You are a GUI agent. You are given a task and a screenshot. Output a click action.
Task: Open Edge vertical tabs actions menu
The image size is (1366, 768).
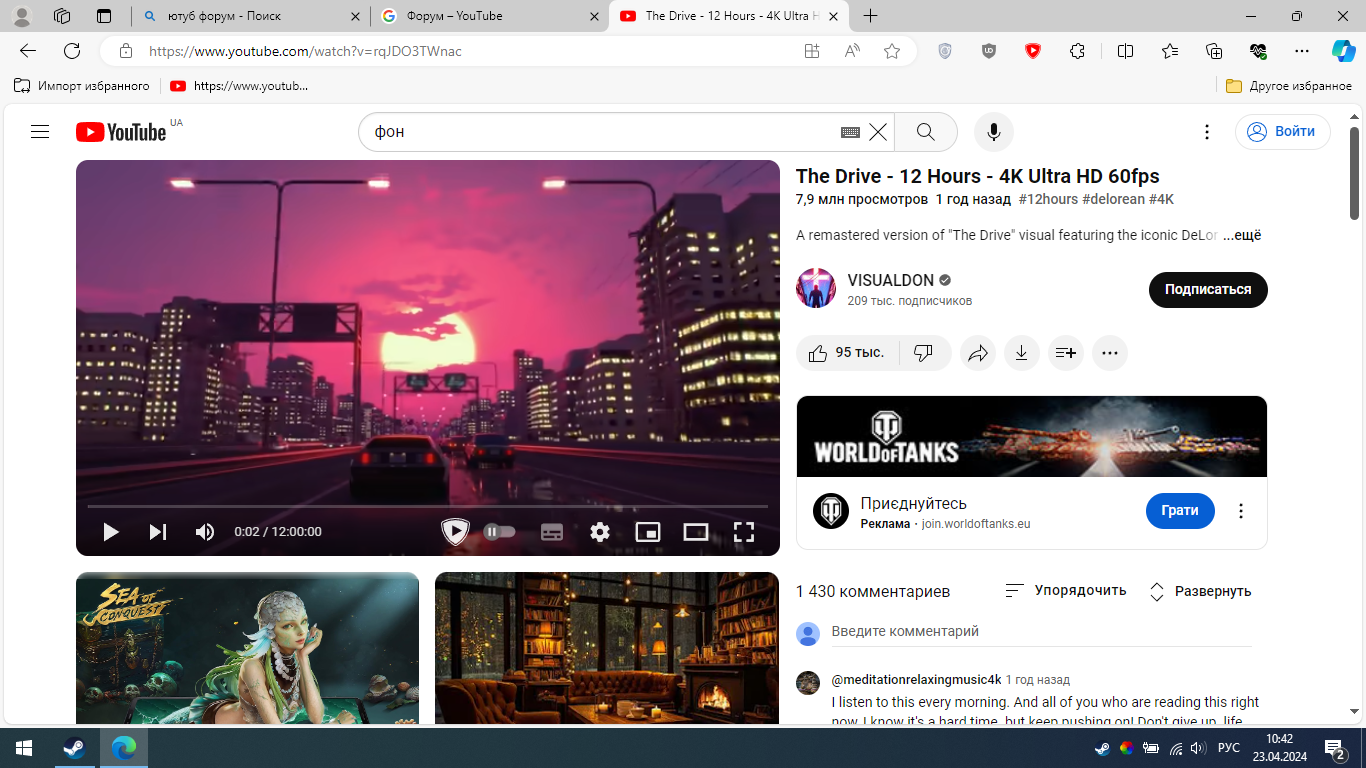[x=105, y=16]
